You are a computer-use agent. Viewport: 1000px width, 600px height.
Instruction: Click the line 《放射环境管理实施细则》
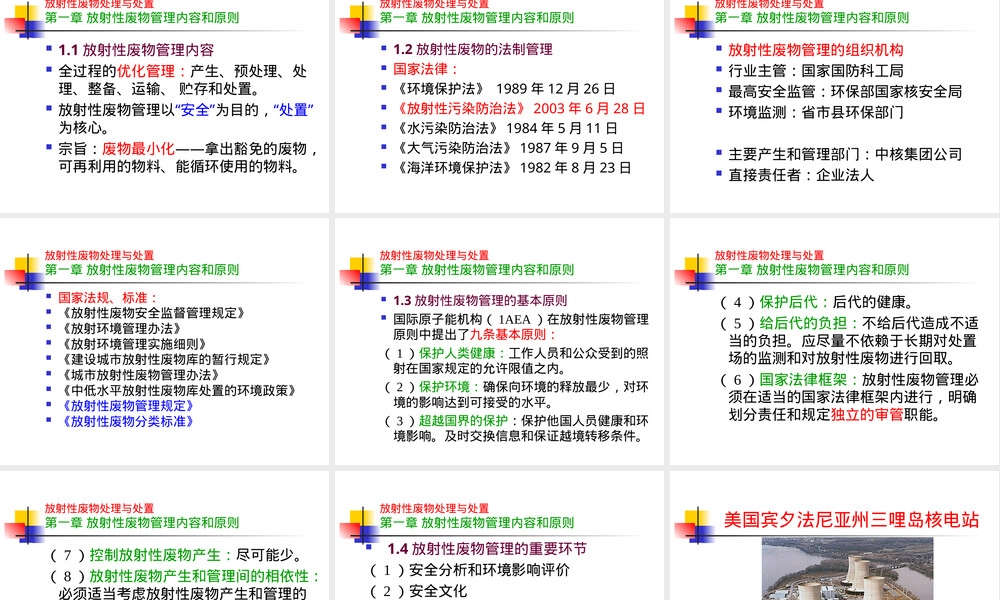133,344
